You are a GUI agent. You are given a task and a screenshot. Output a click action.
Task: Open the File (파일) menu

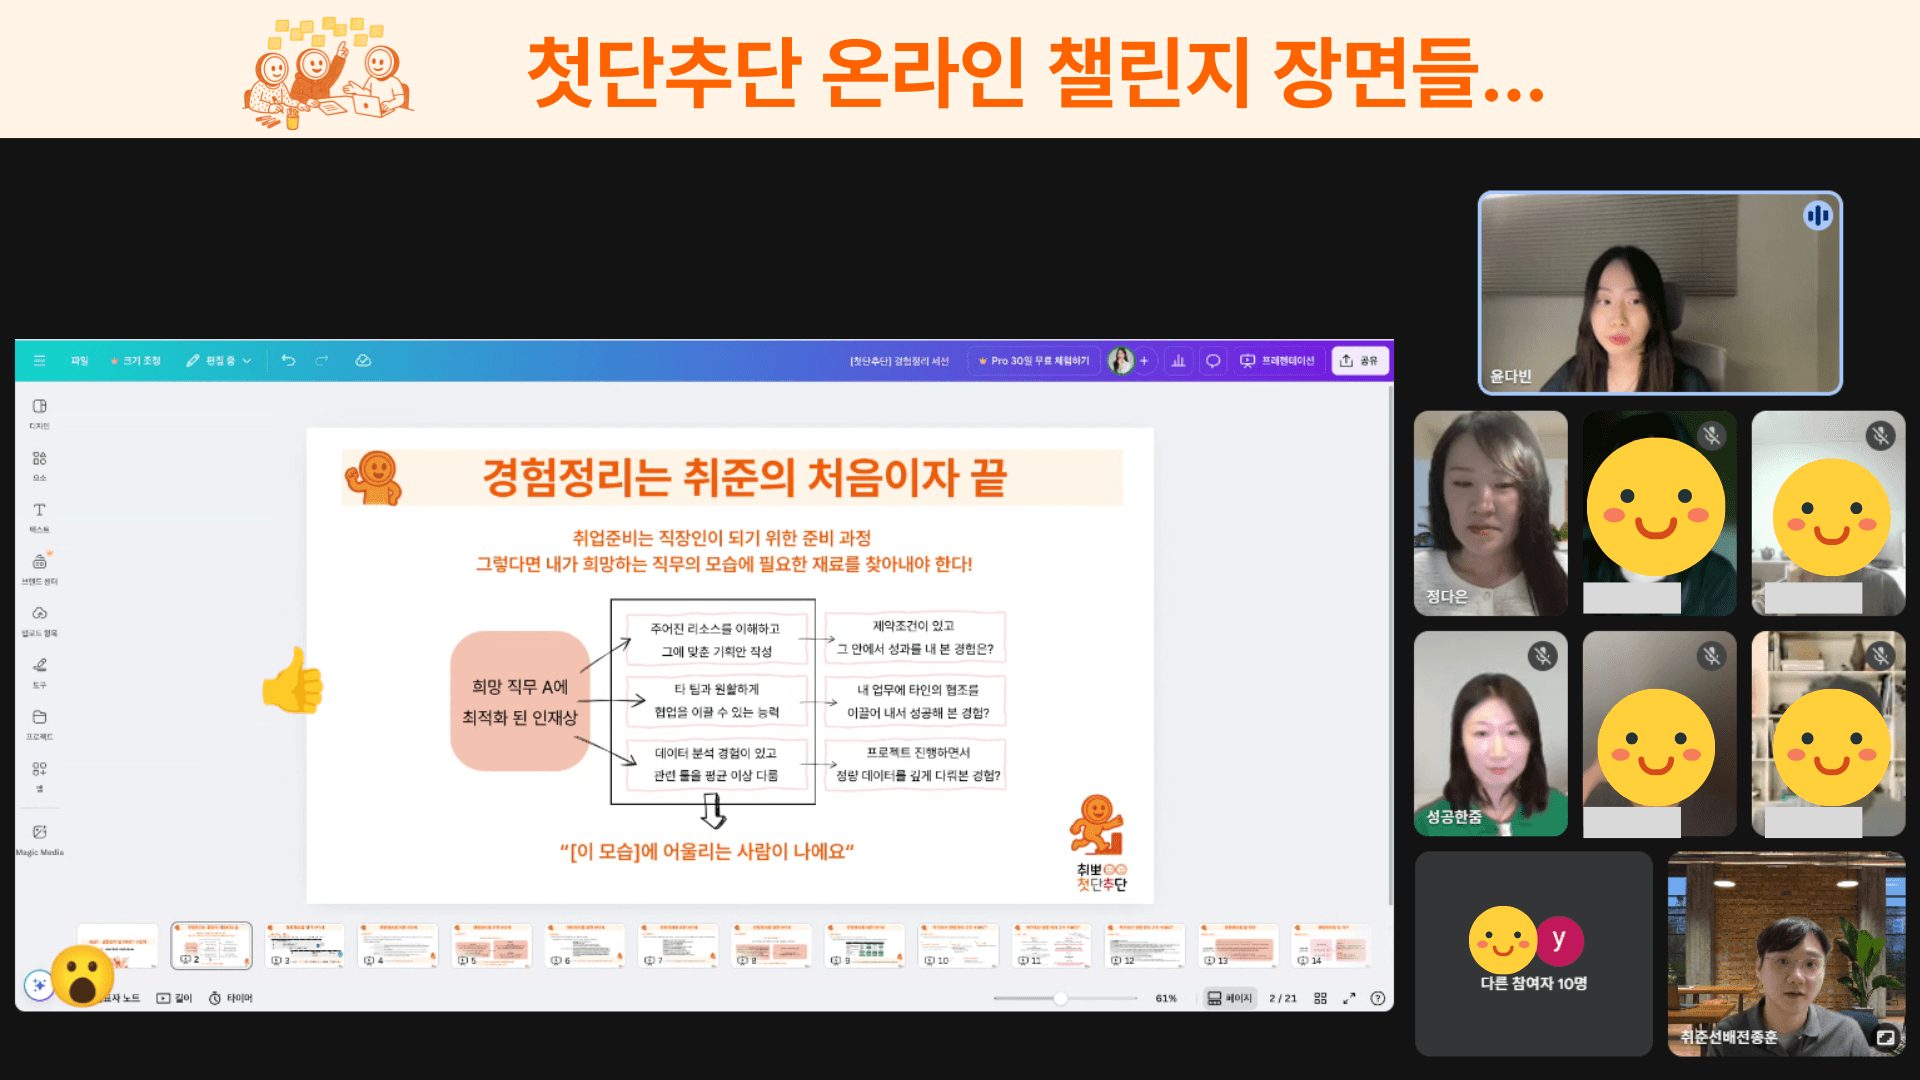point(79,361)
